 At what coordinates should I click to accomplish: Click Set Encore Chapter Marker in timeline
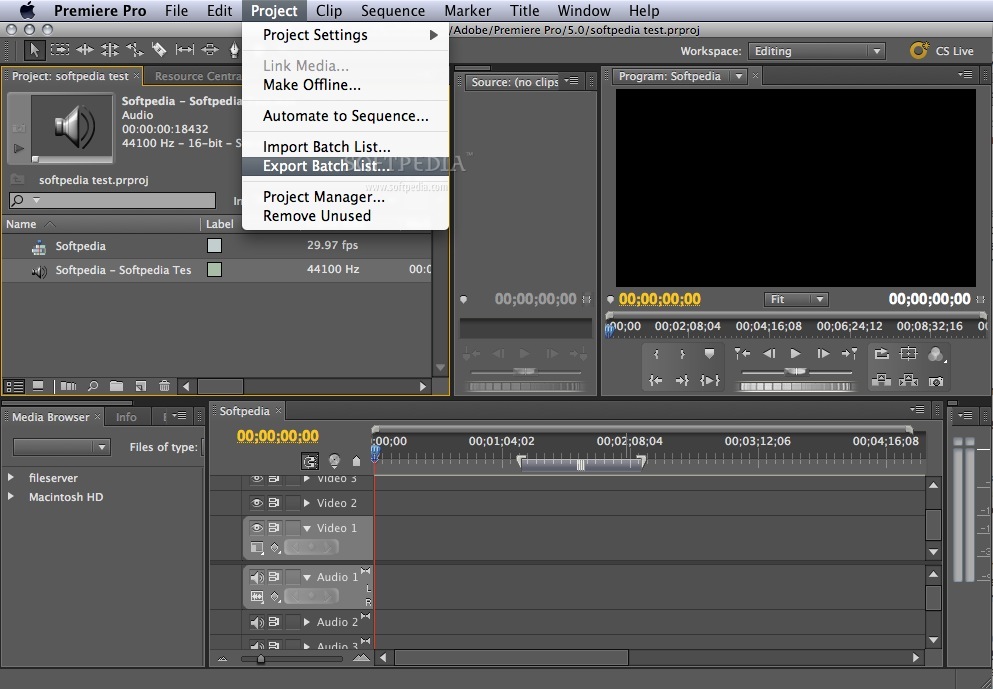coord(334,461)
